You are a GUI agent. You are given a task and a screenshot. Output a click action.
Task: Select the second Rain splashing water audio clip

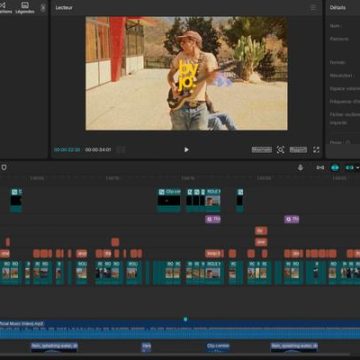[294, 347]
